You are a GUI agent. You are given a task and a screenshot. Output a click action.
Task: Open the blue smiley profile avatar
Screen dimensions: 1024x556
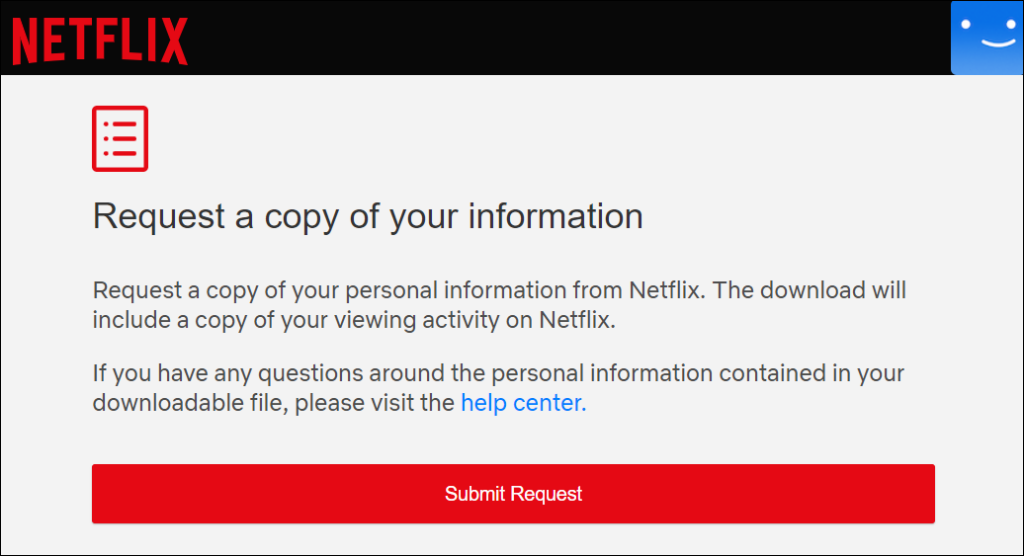pyautogui.click(x=986, y=38)
